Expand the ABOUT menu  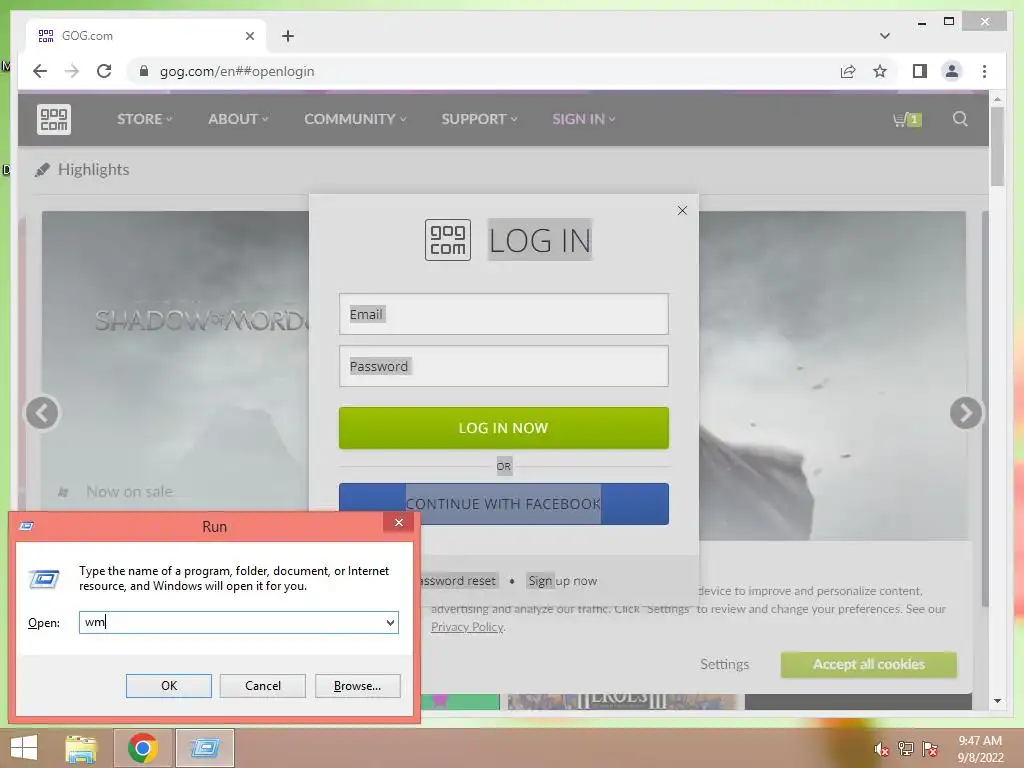point(238,120)
